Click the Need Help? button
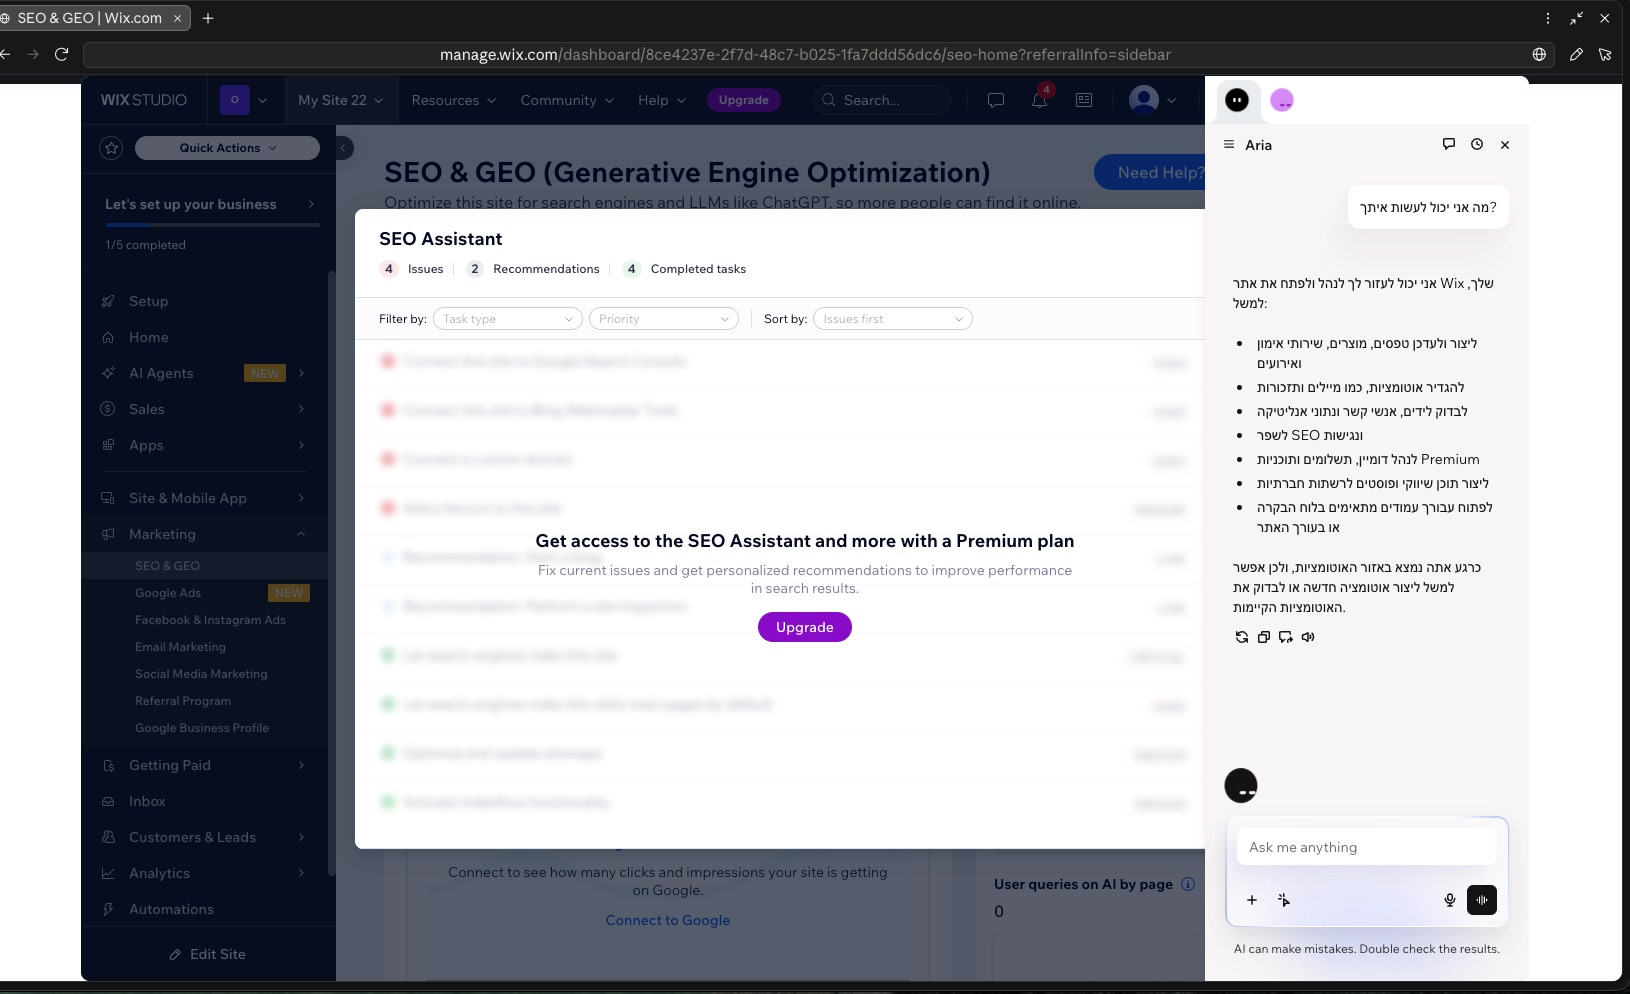 pos(1150,172)
